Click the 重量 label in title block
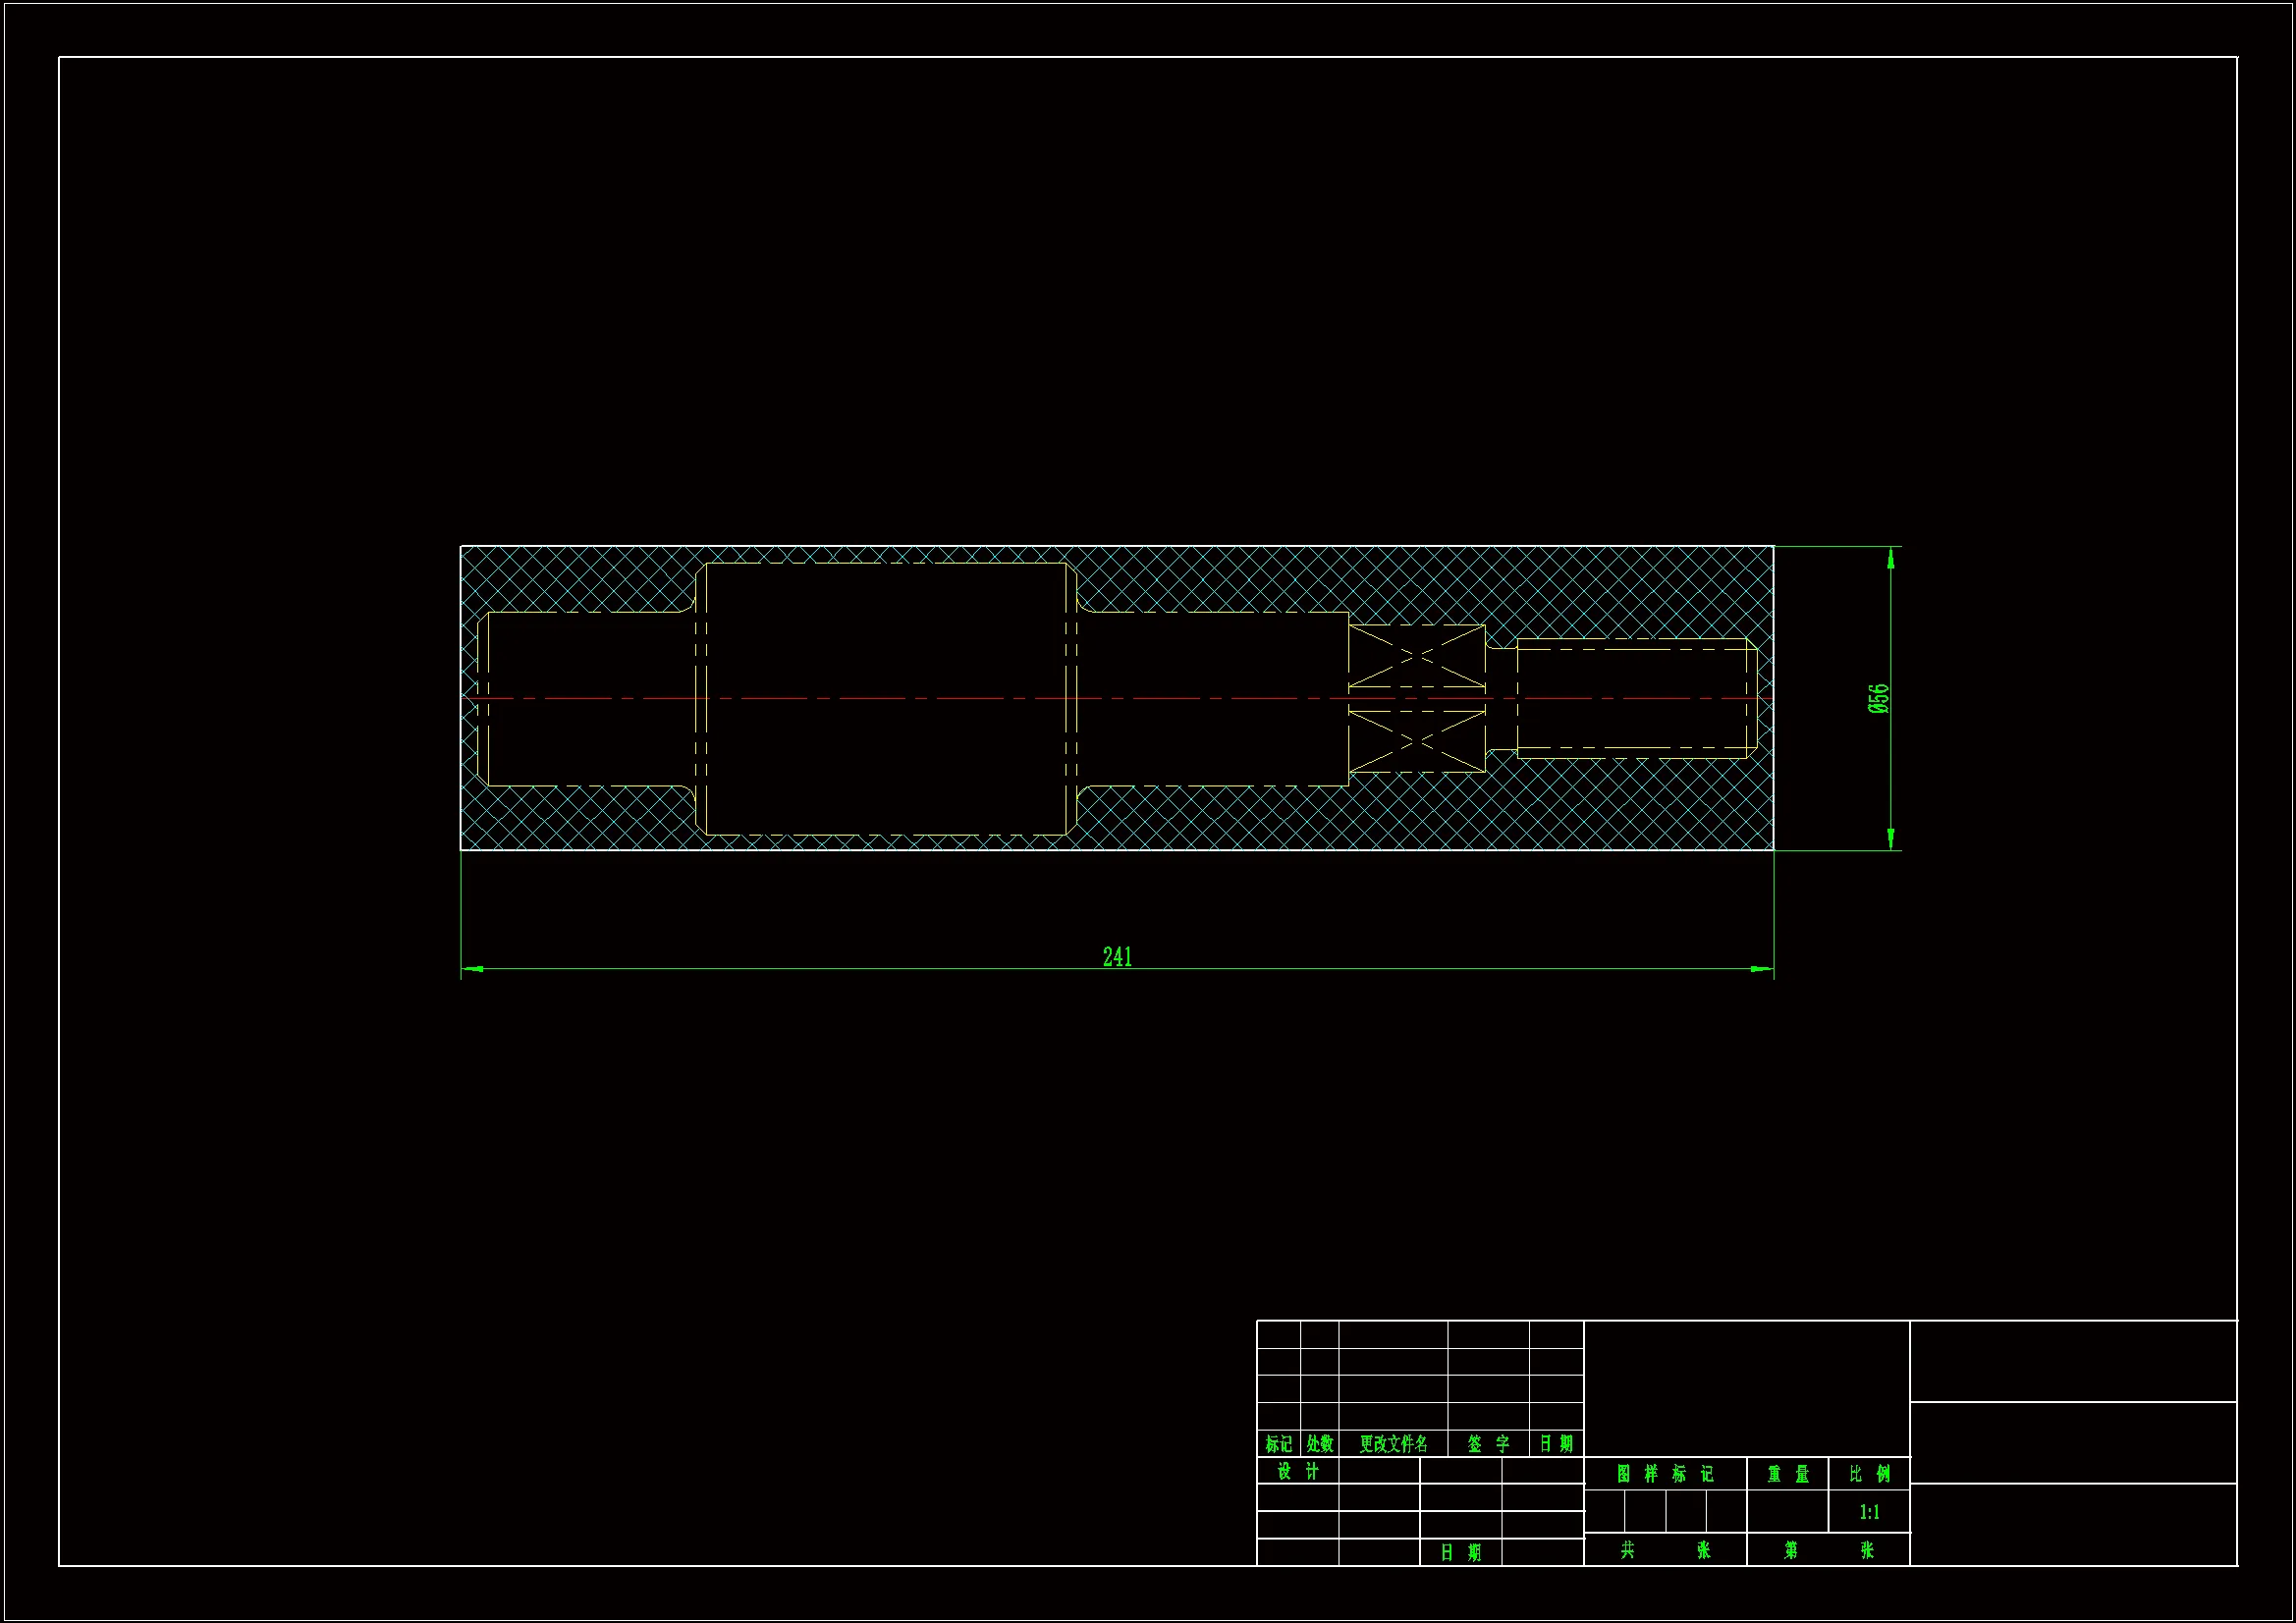 [1788, 1474]
